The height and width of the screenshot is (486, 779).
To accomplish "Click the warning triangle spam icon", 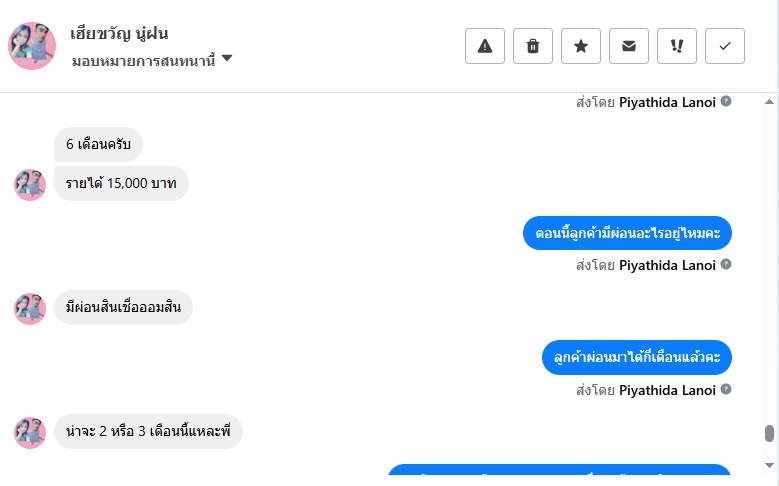I will [485, 46].
